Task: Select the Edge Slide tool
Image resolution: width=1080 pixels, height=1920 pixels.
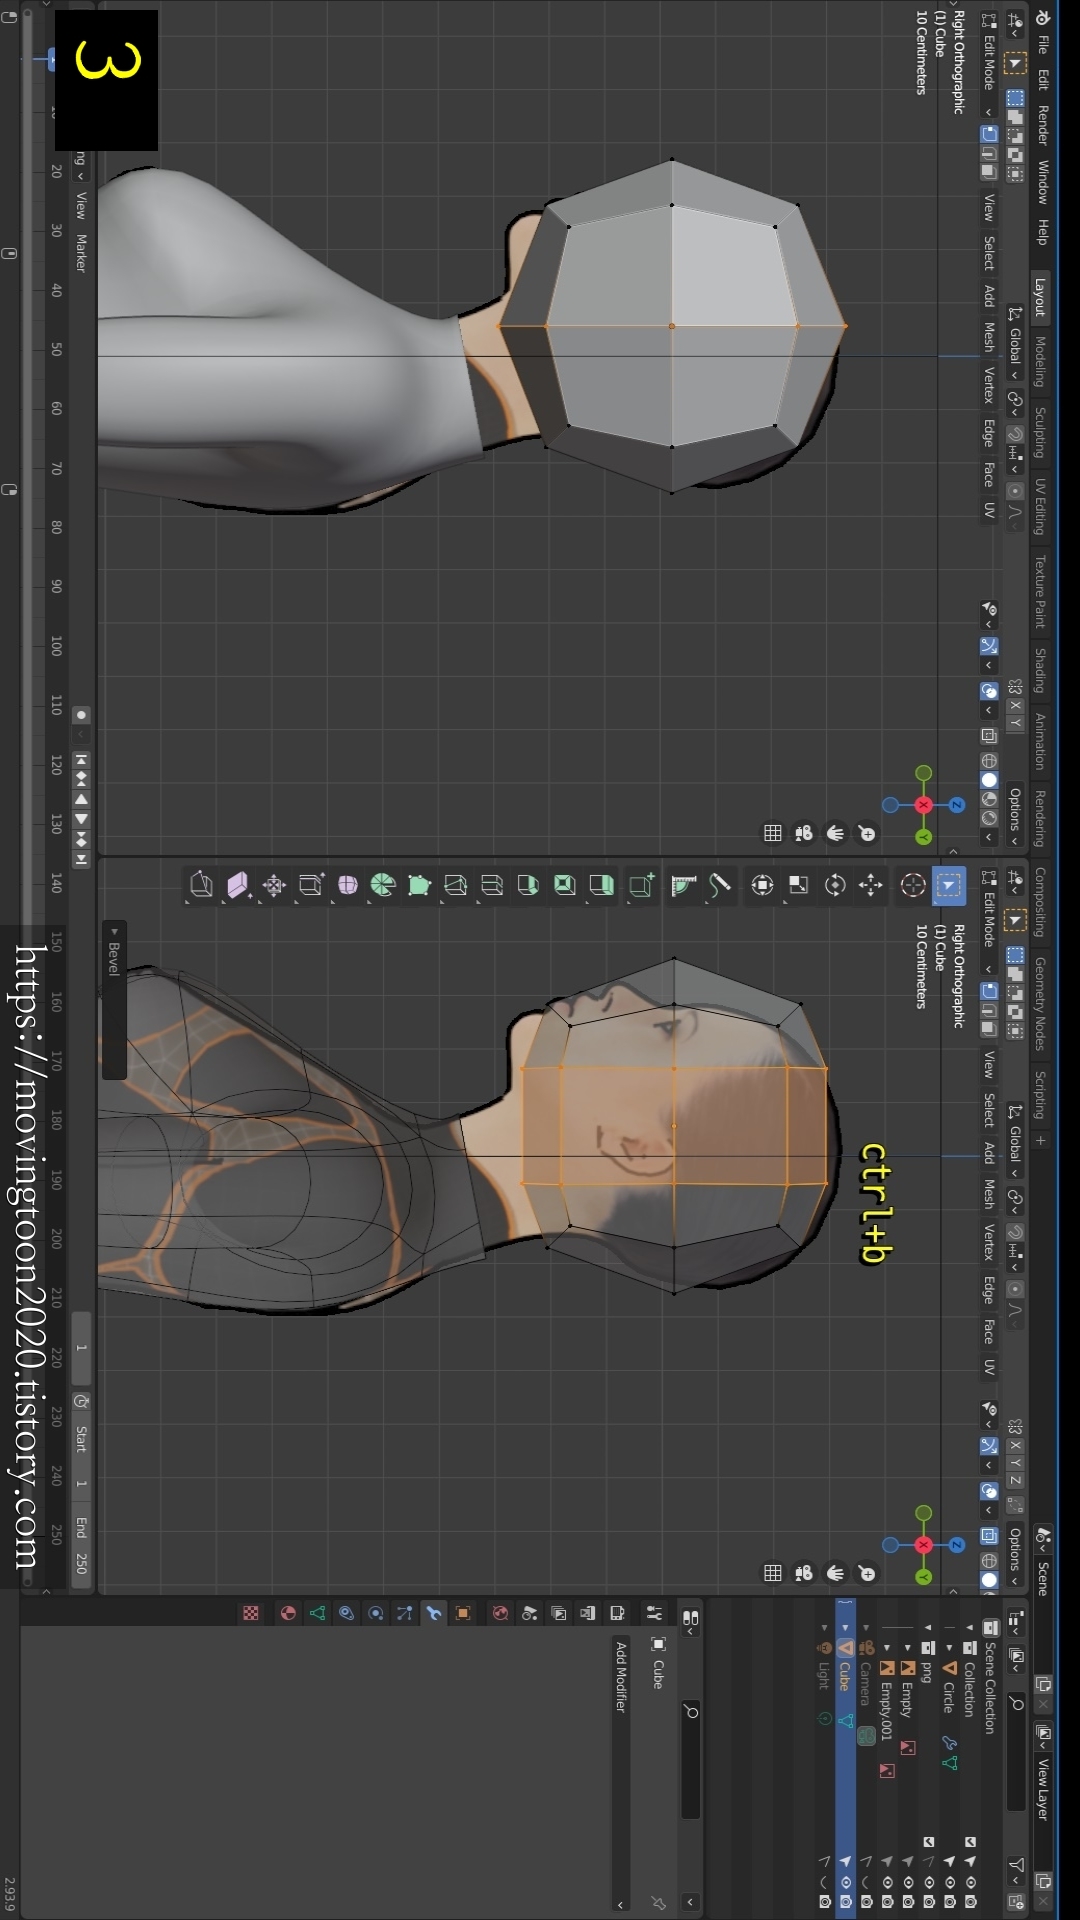Action: click(310, 885)
